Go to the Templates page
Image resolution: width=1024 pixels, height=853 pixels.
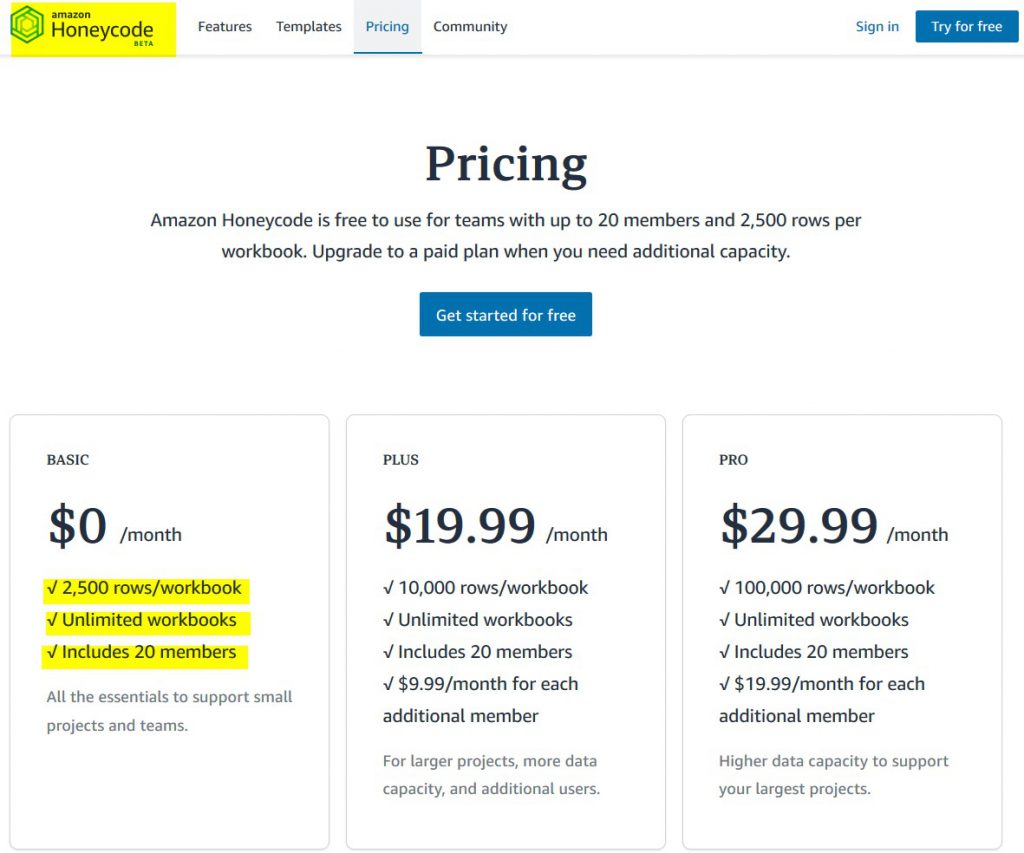pos(309,27)
